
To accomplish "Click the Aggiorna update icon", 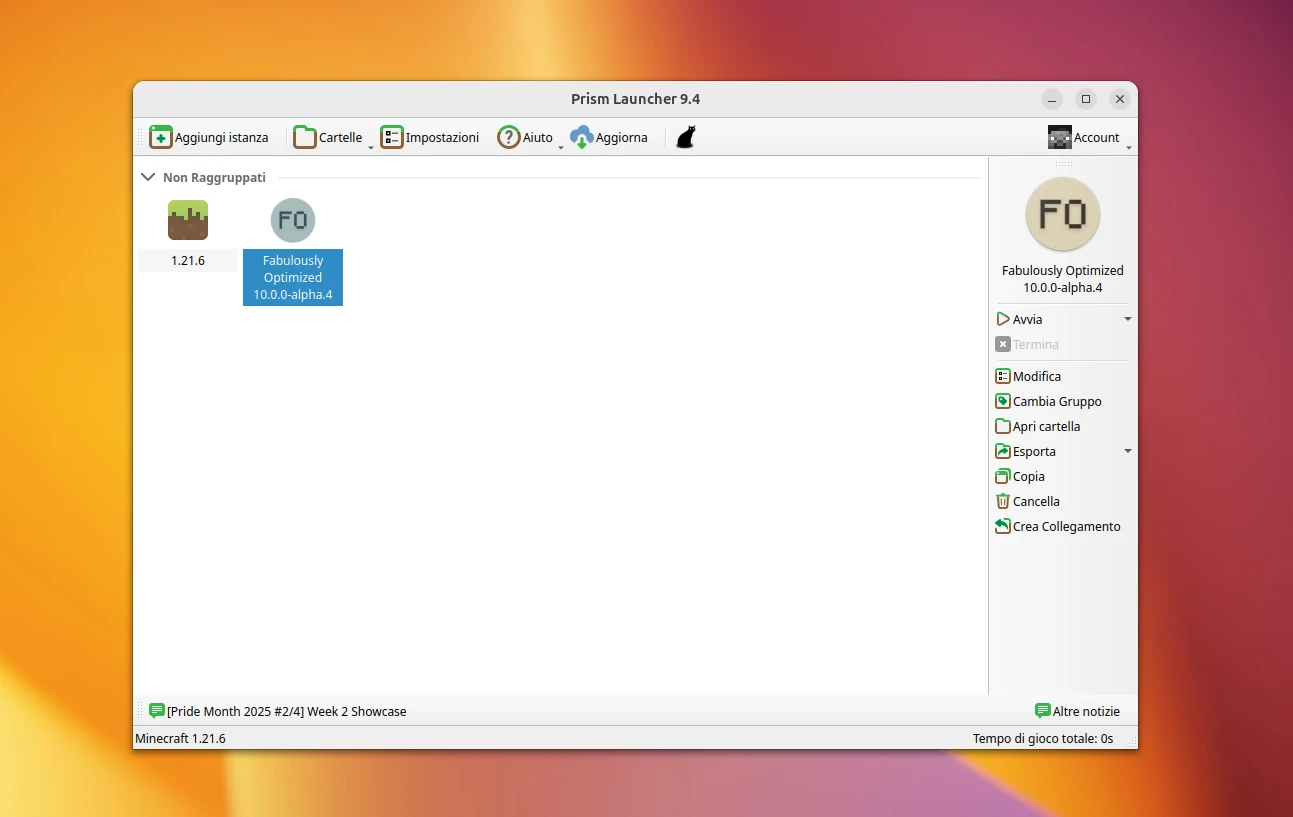I will tap(582, 136).
